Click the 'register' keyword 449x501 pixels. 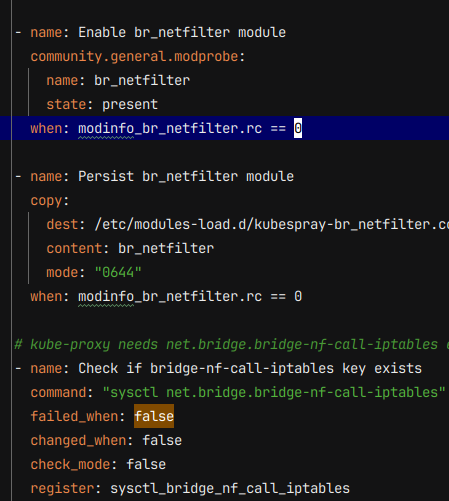(x=62, y=488)
